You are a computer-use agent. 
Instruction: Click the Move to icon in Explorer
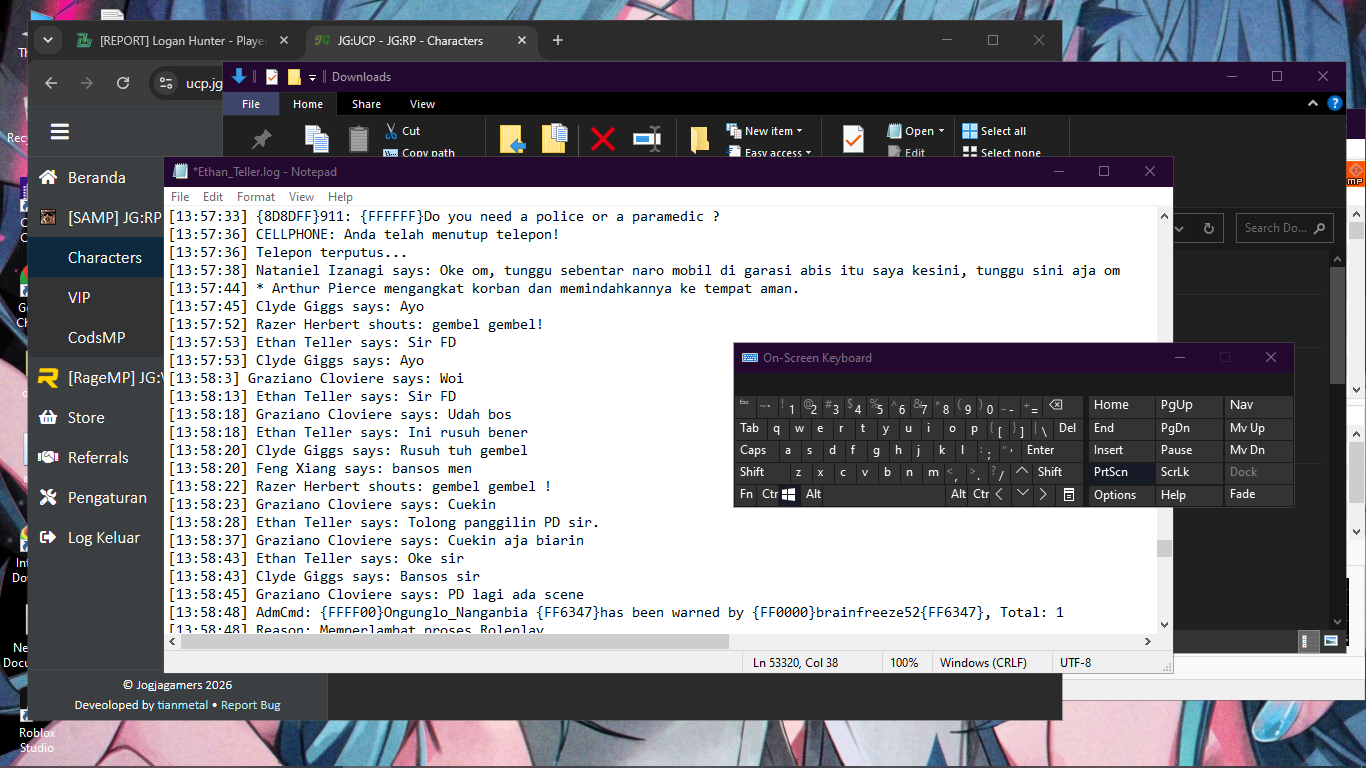pyautogui.click(x=512, y=139)
